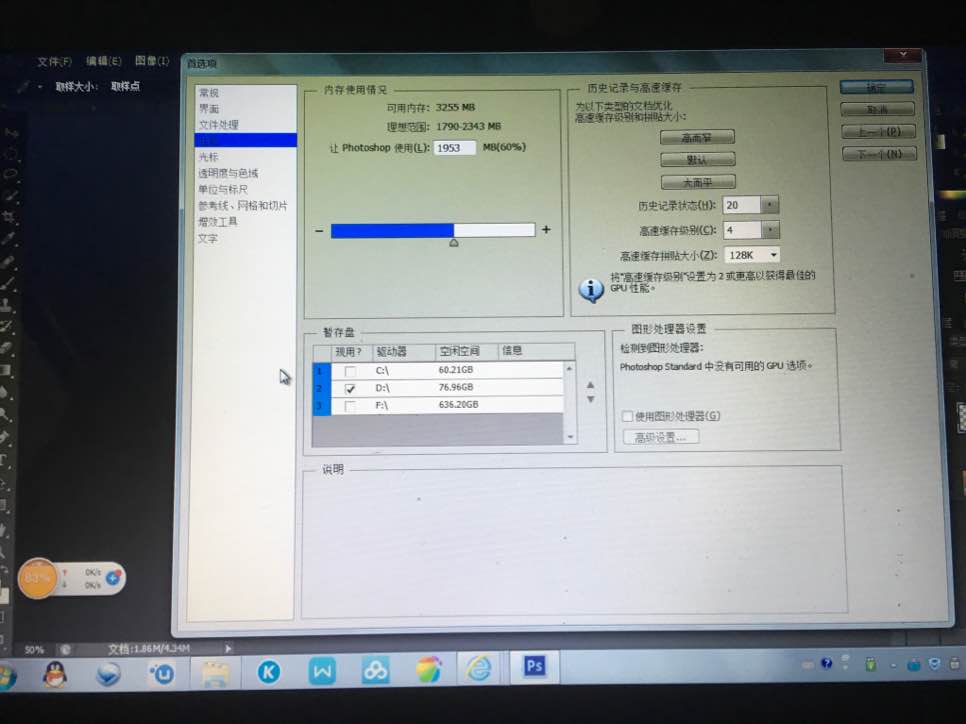Viewport: 966px width, 724px height.
Task: Open 文件(F) menu
Action: coord(55,62)
